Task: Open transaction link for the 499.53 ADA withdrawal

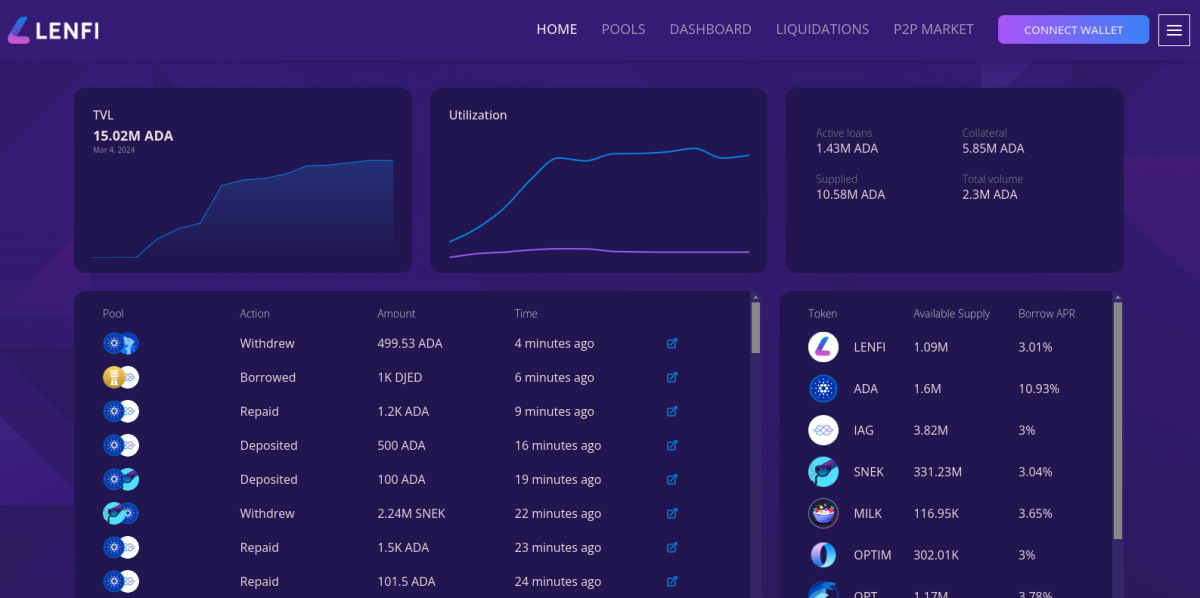Action: (671, 343)
